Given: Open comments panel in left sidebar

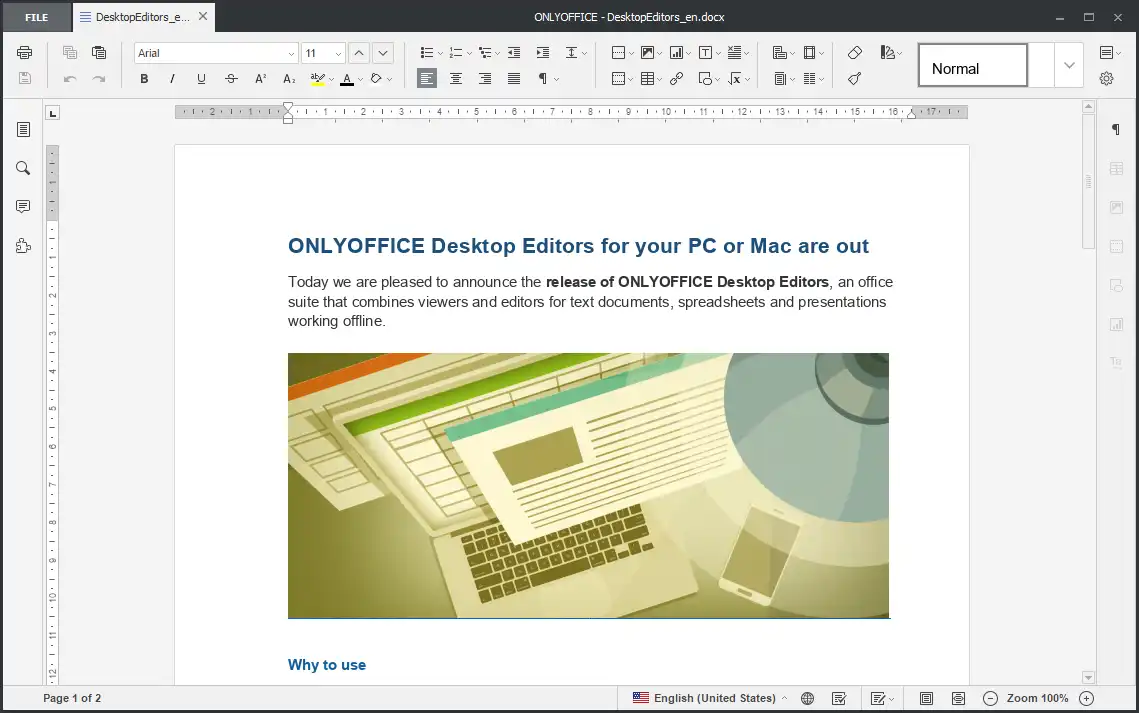Looking at the screenshot, I should pyautogui.click(x=23, y=207).
